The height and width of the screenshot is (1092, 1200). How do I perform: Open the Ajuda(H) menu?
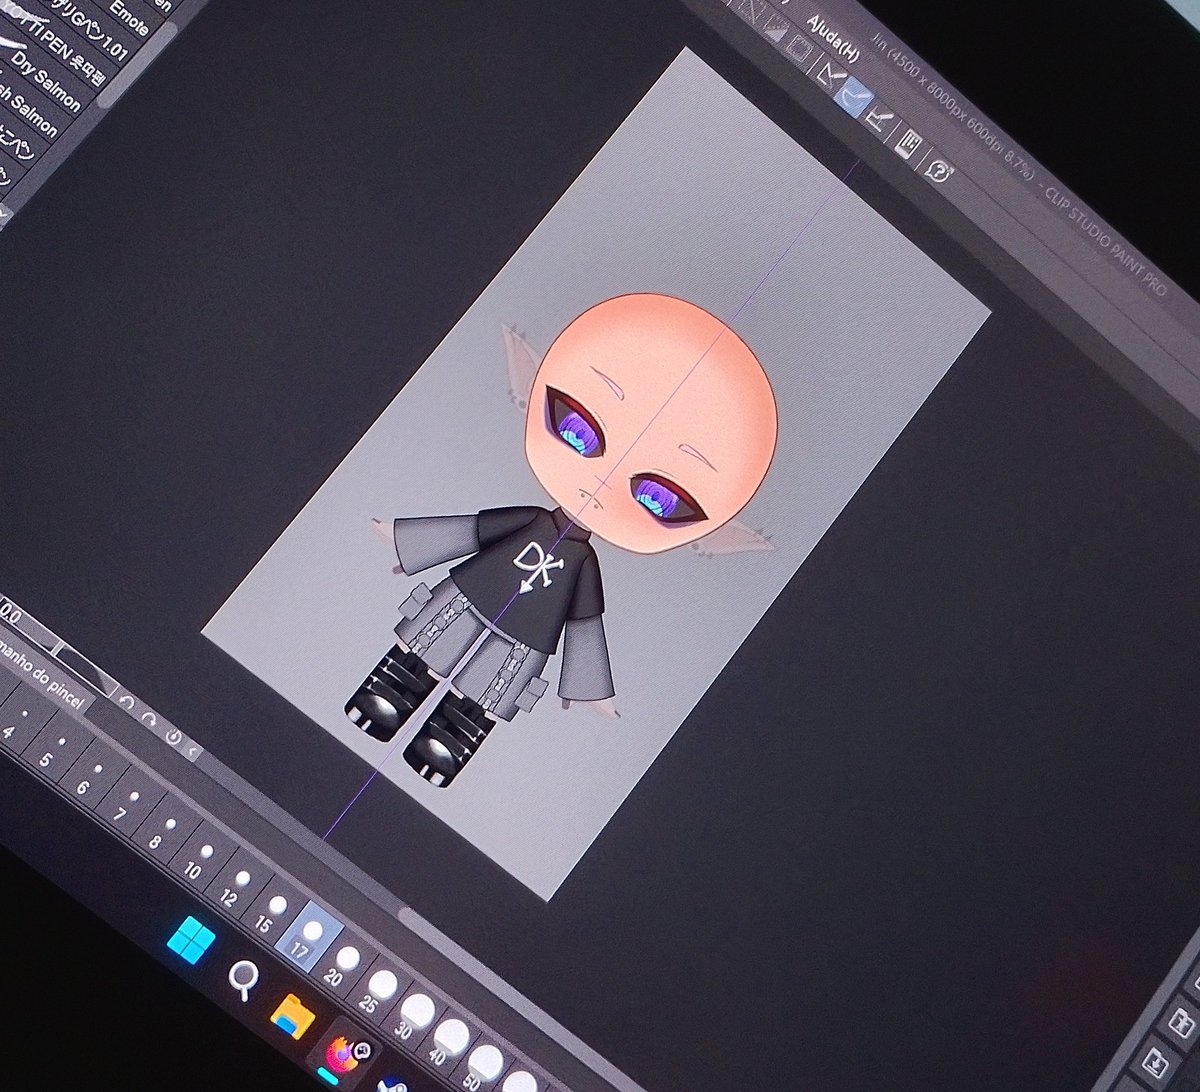click(833, 41)
